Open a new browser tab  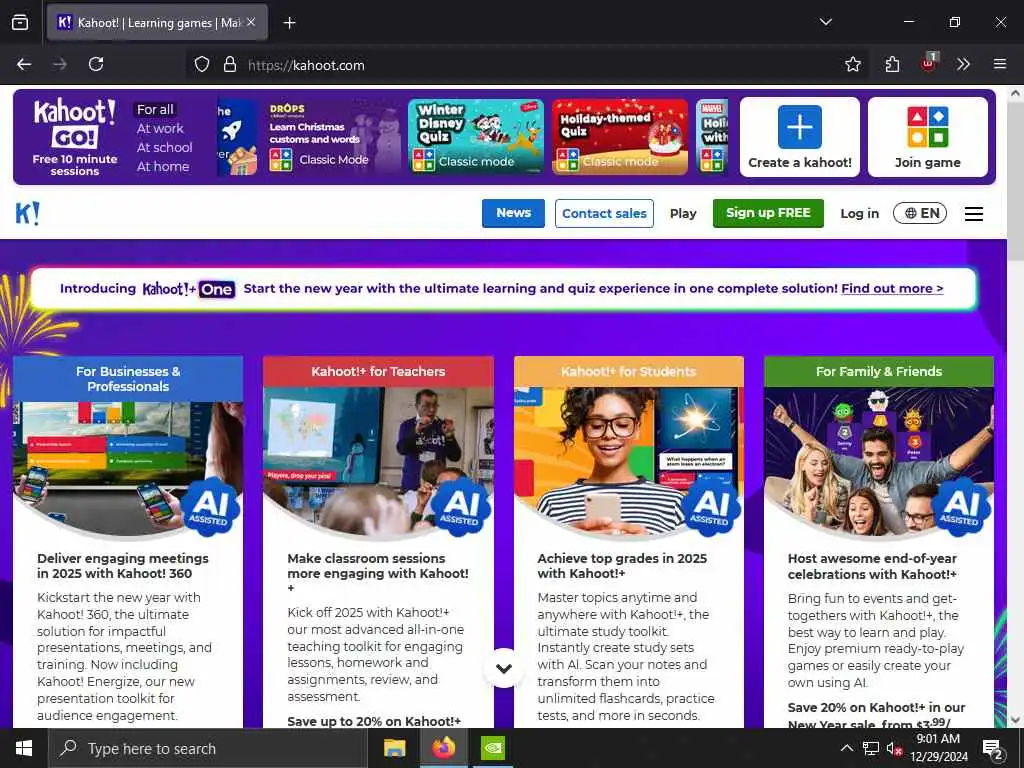click(x=289, y=23)
